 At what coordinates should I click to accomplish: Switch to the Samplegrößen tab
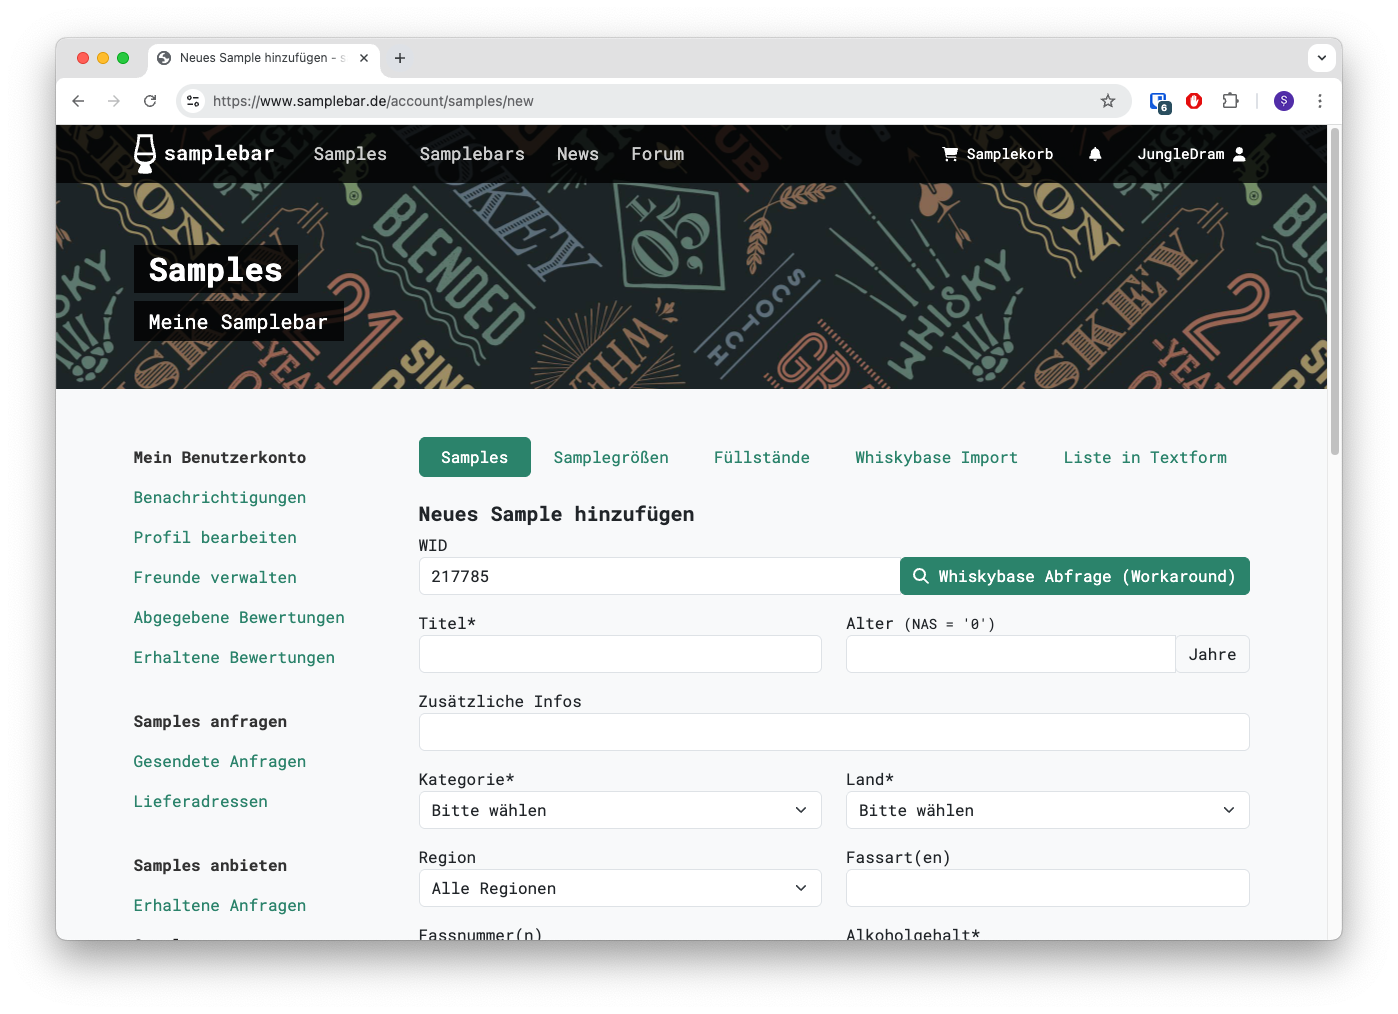point(611,457)
